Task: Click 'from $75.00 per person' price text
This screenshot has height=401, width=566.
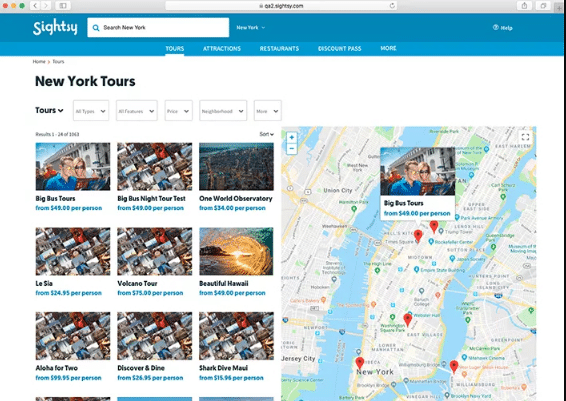Action: point(150,293)
